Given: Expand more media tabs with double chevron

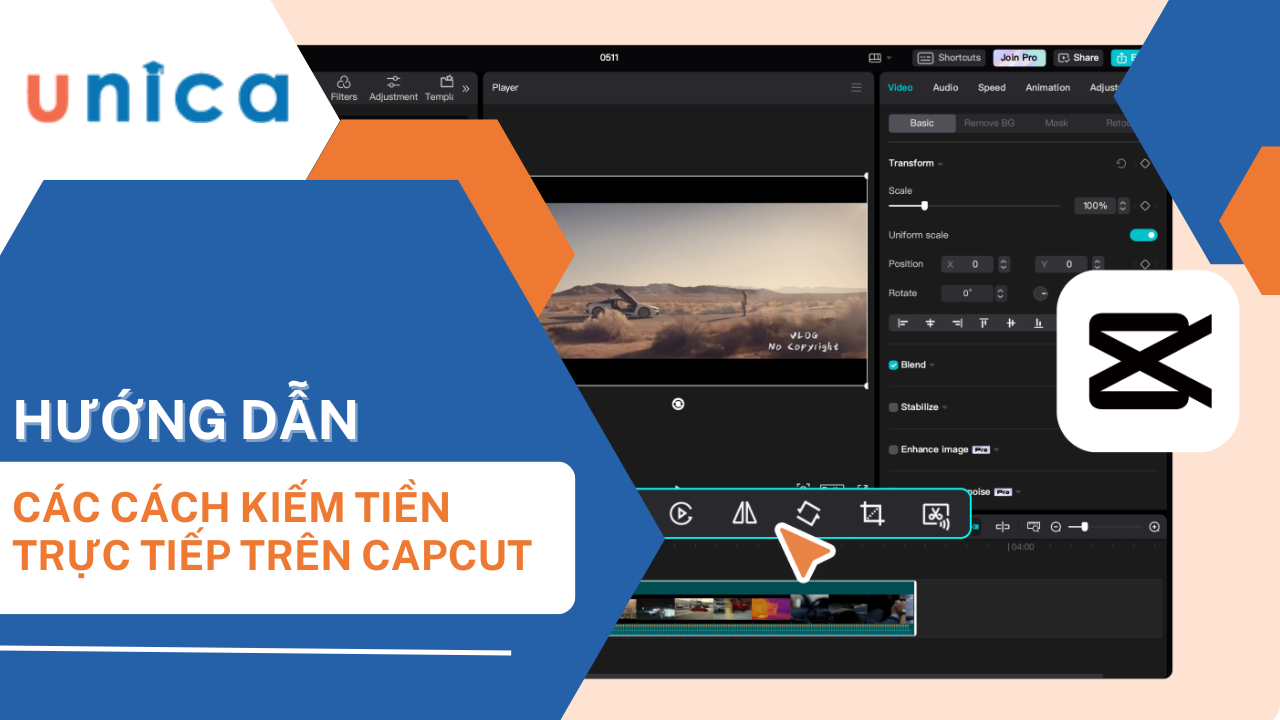Looking at the screenshot, I should (x=465, y=89).
